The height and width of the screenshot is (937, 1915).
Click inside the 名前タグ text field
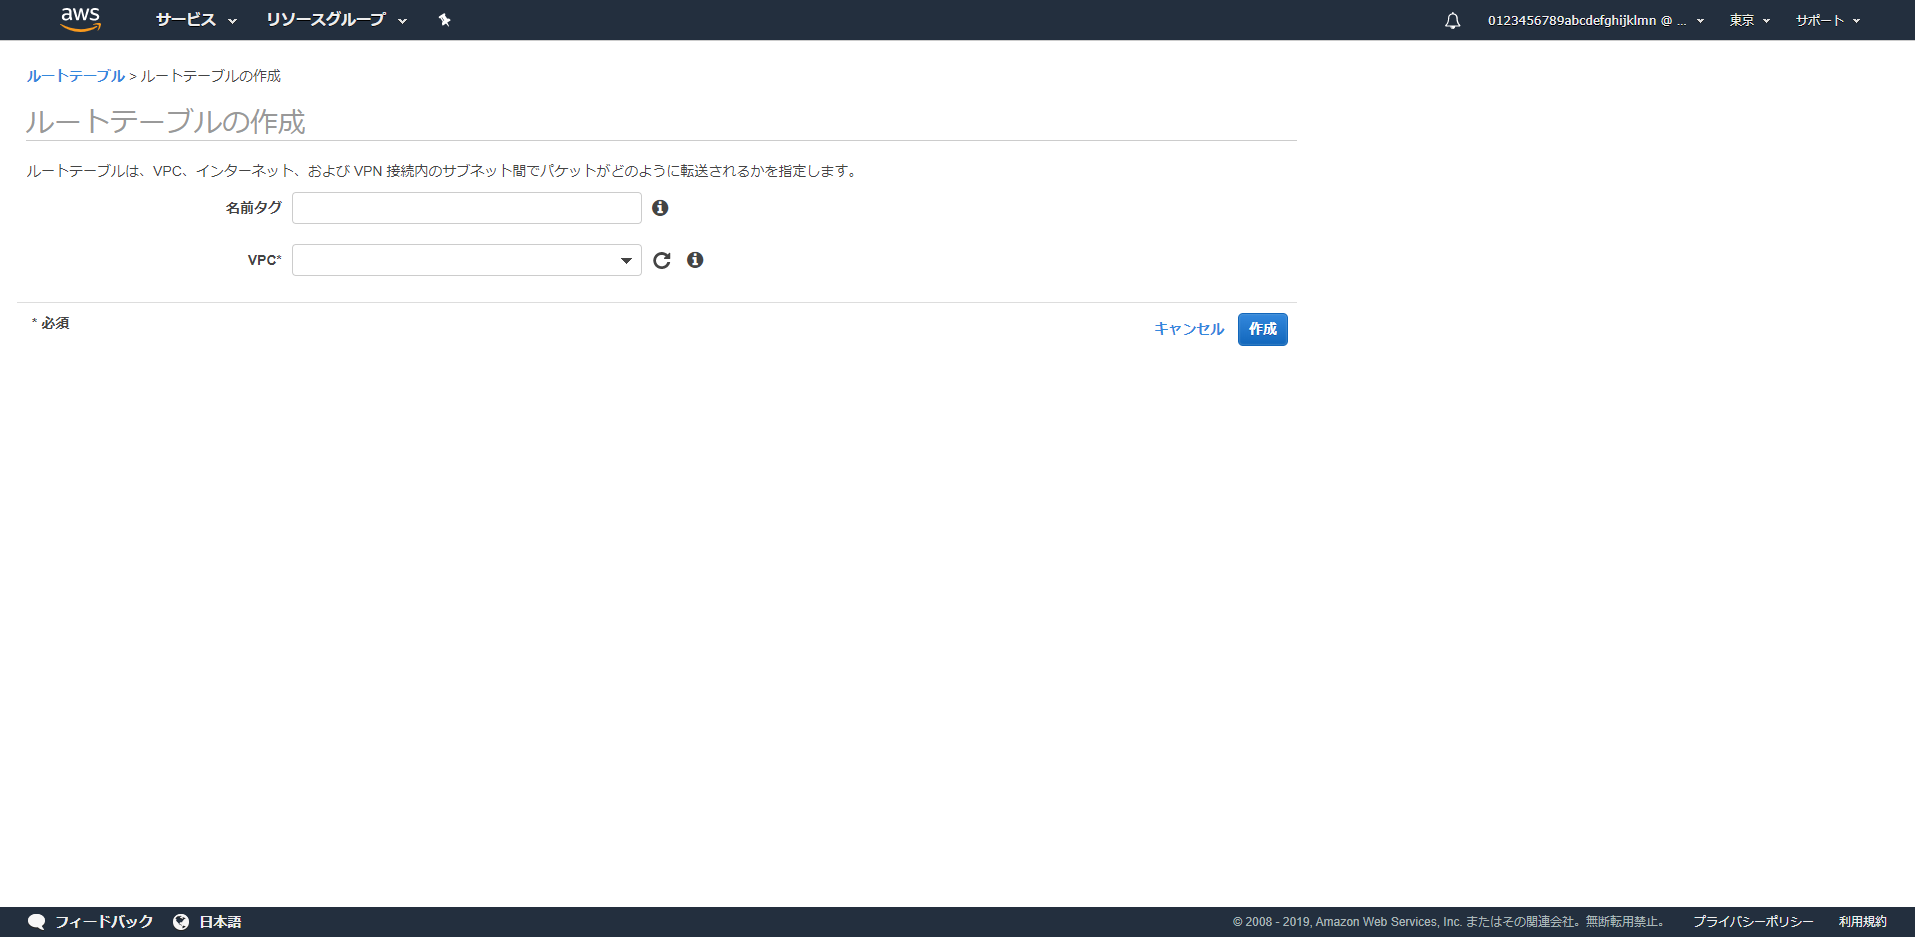[466, 208]
